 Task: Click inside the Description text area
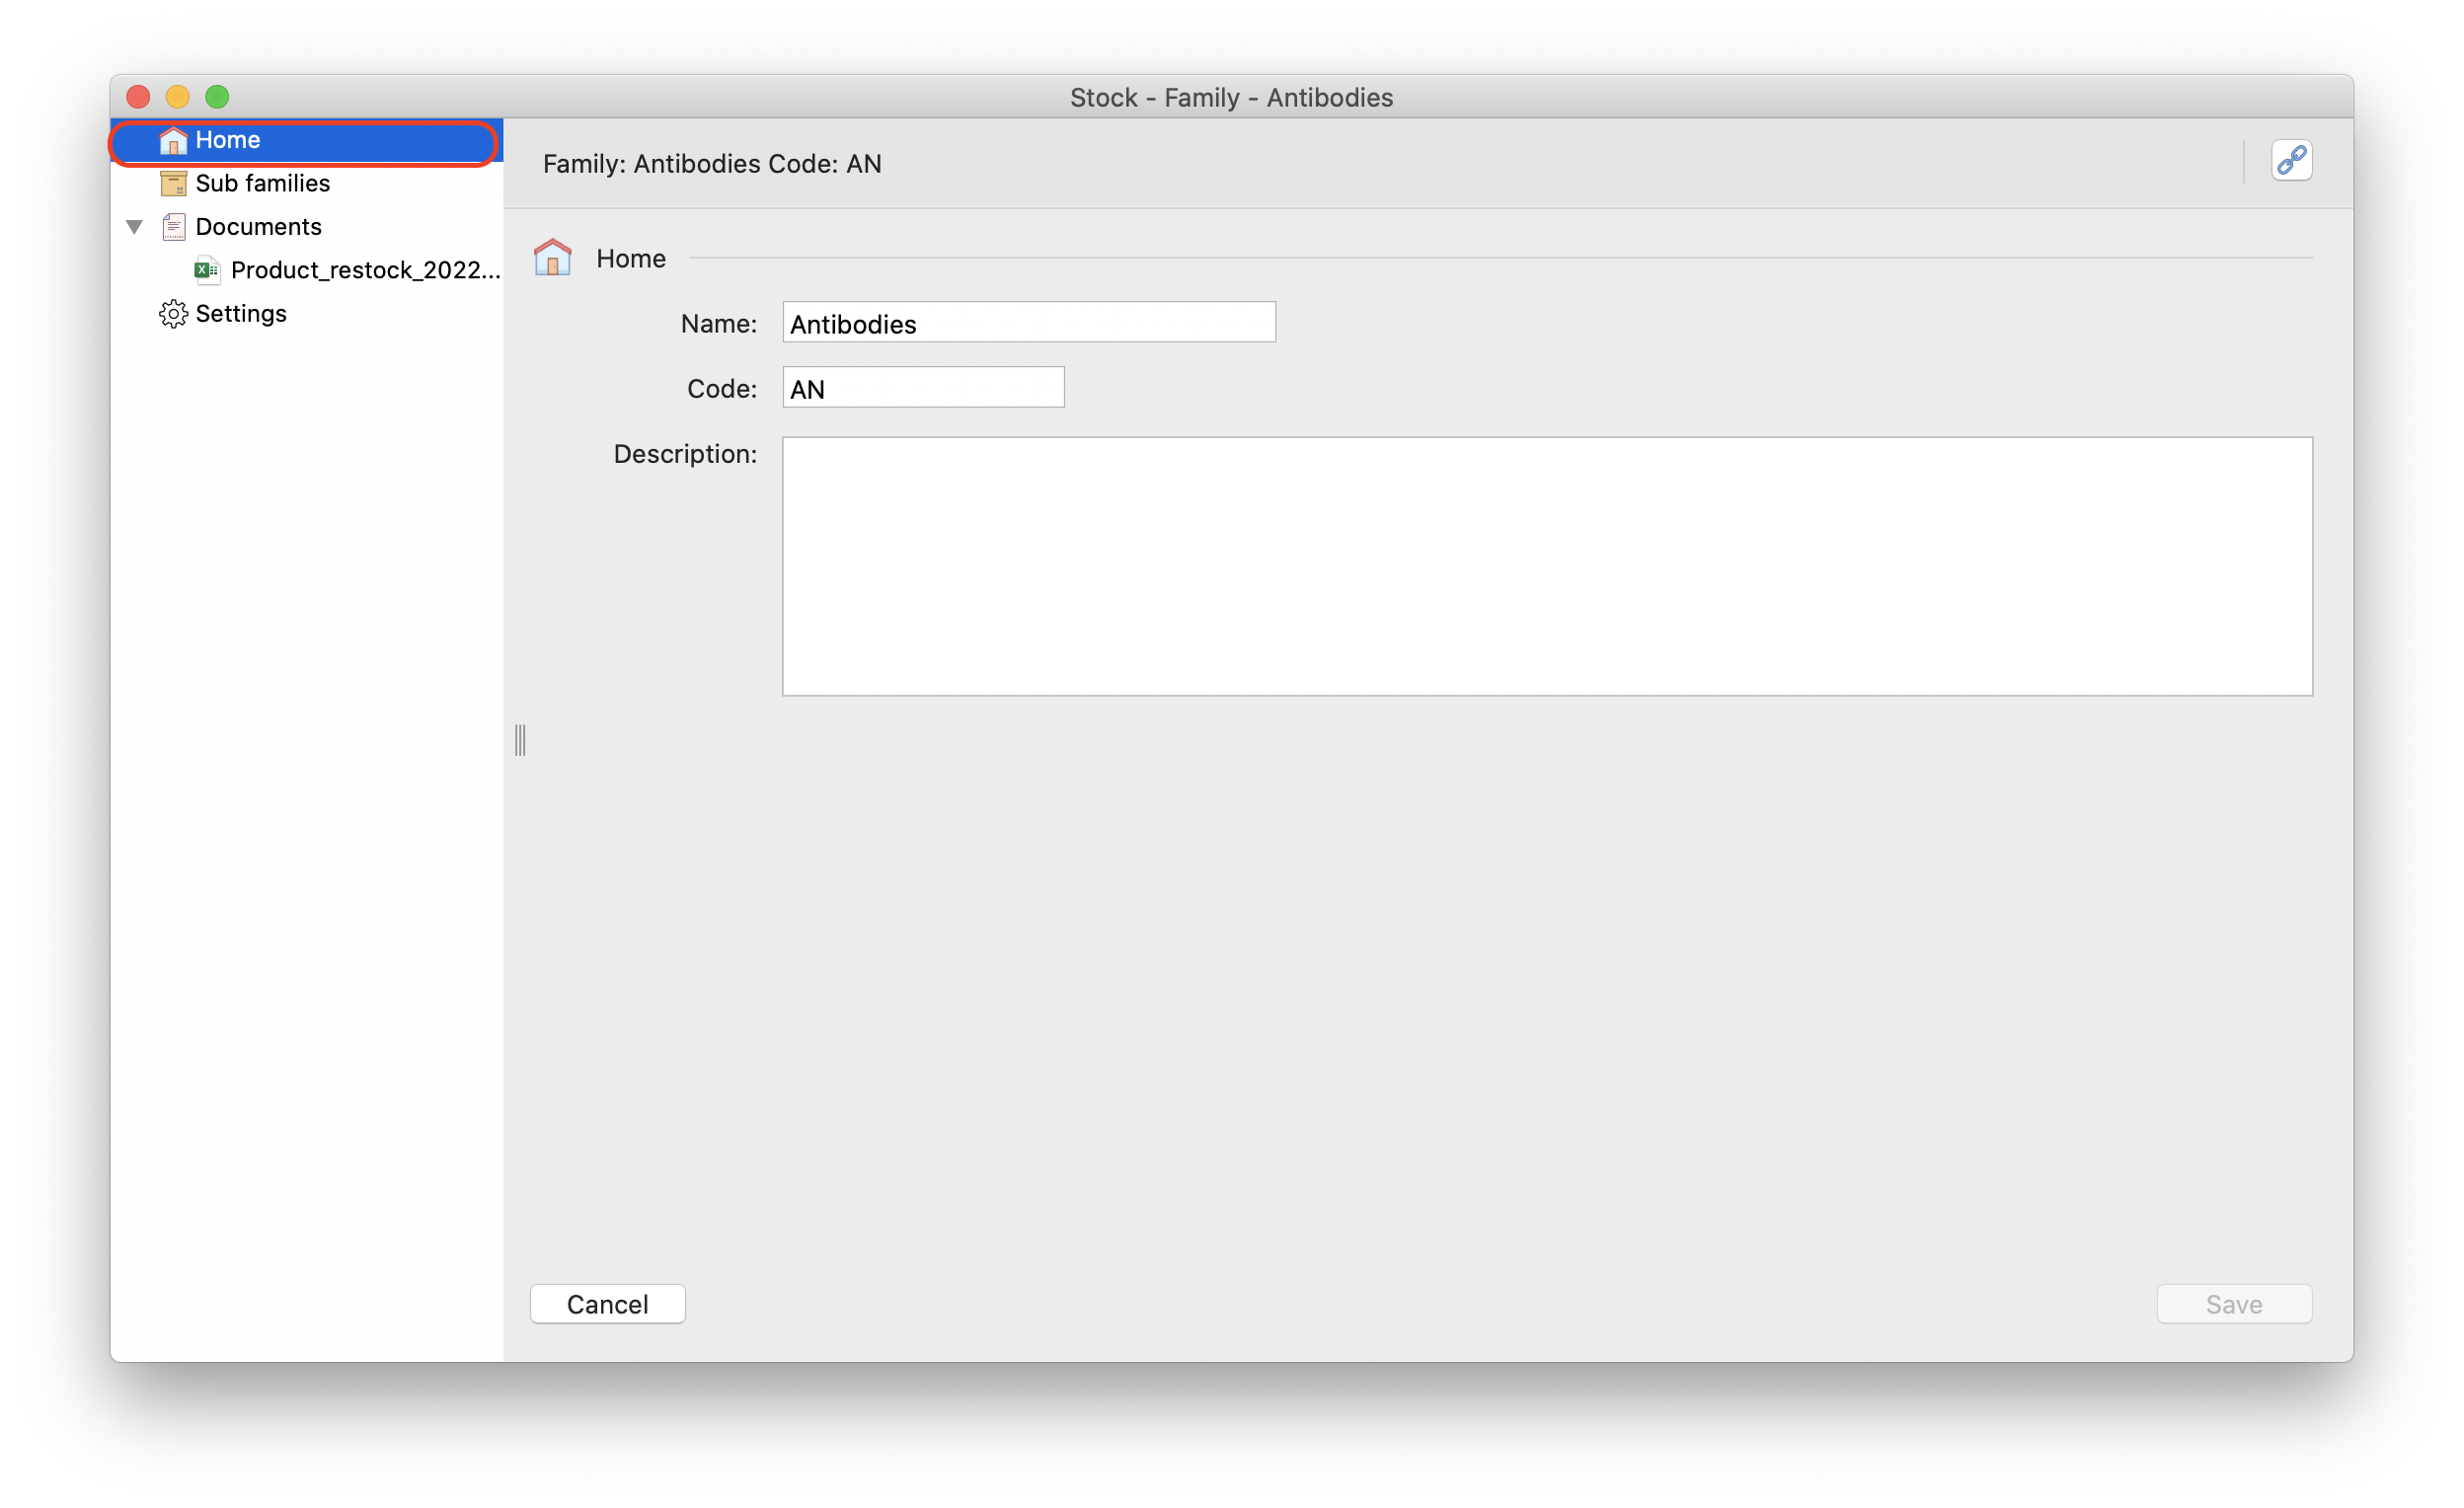point(1547,566)
